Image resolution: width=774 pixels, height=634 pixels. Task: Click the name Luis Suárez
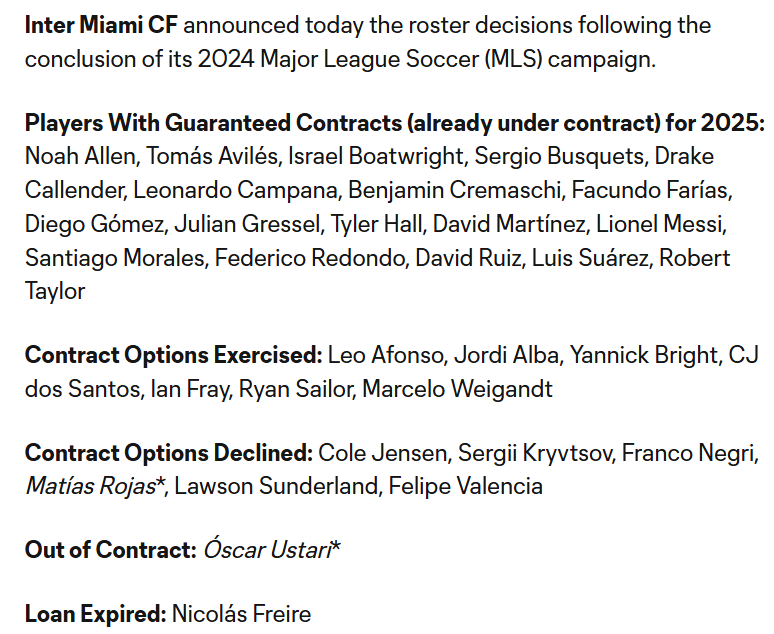tap(589, 258)
